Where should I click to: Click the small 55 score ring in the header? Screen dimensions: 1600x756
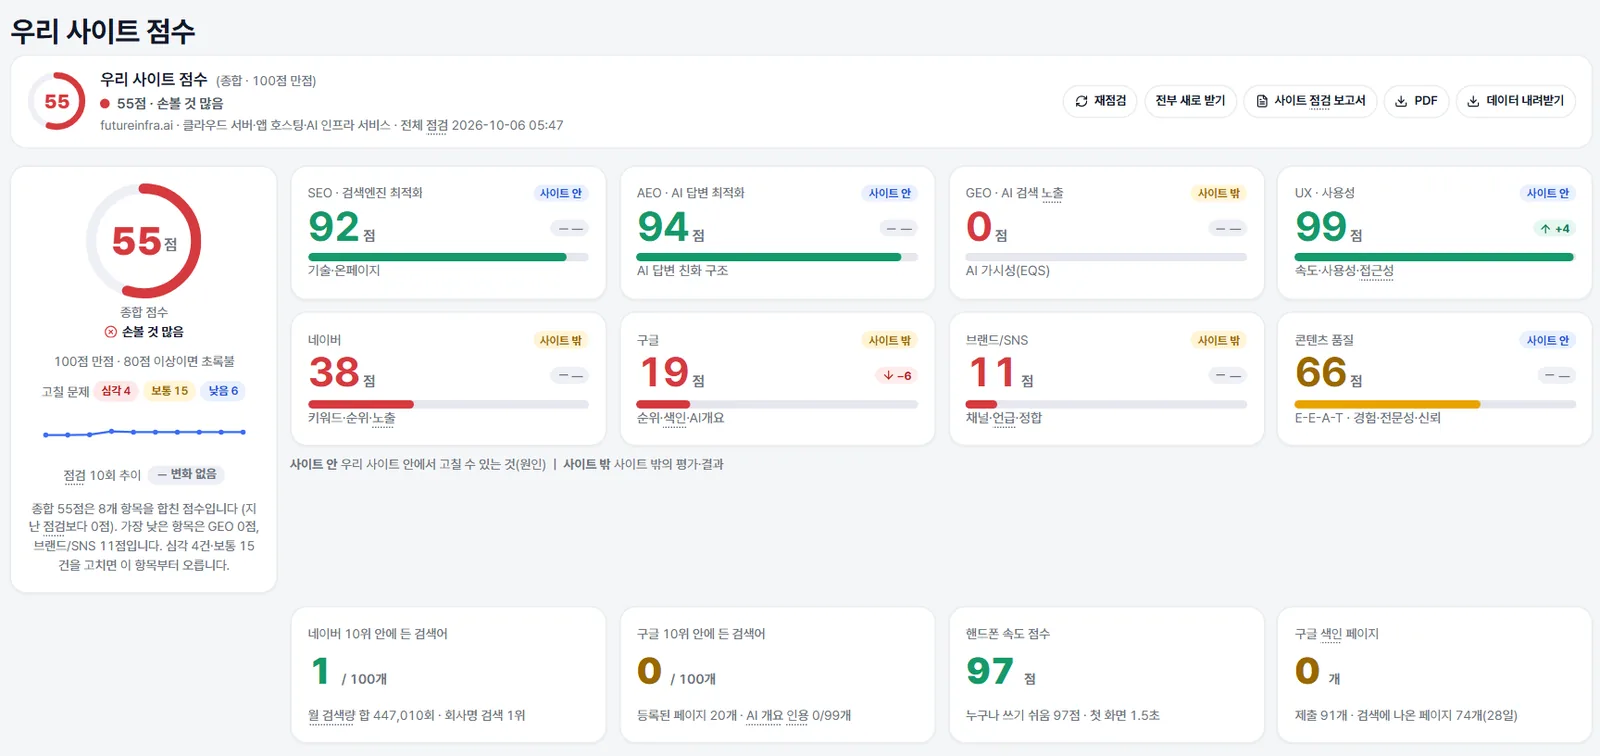(x=57, y=101)
